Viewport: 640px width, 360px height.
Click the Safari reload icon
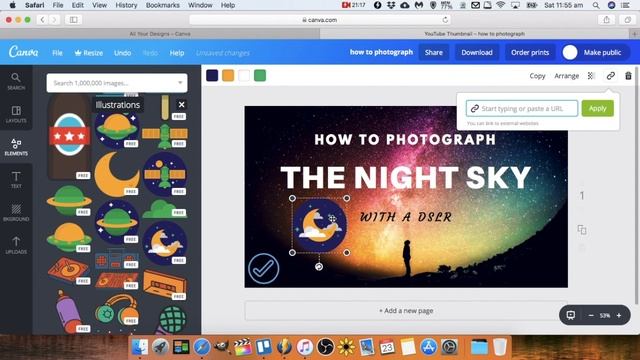445,20
